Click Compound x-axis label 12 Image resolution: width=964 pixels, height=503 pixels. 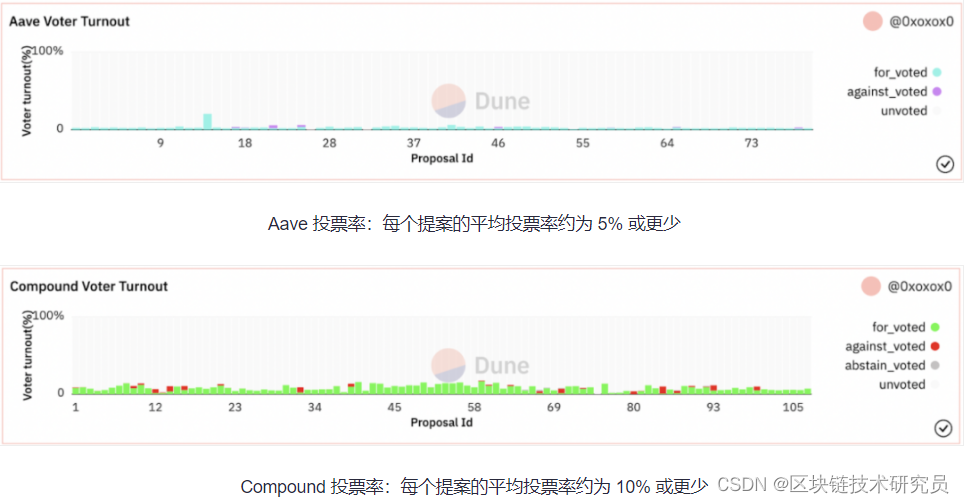click(x=155, y=407)
